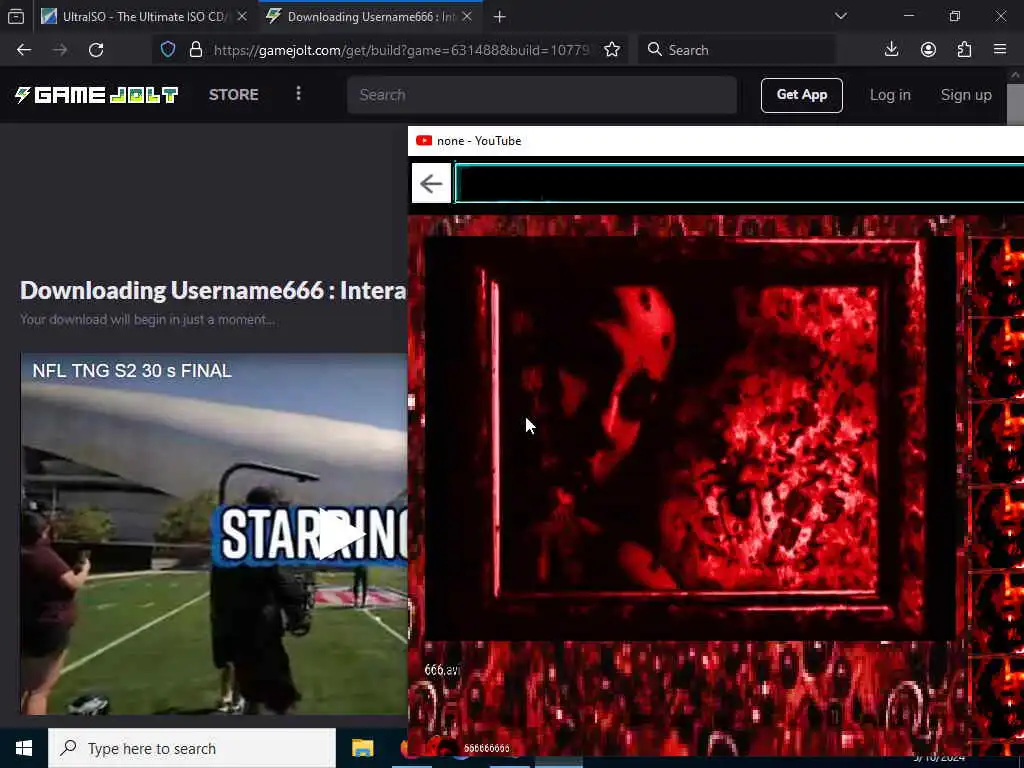The height and width of the screenshot is (768, 1024).
Task: Open the tracking protection shield icon
Action: pyautogui.click(x=168, y=50)
